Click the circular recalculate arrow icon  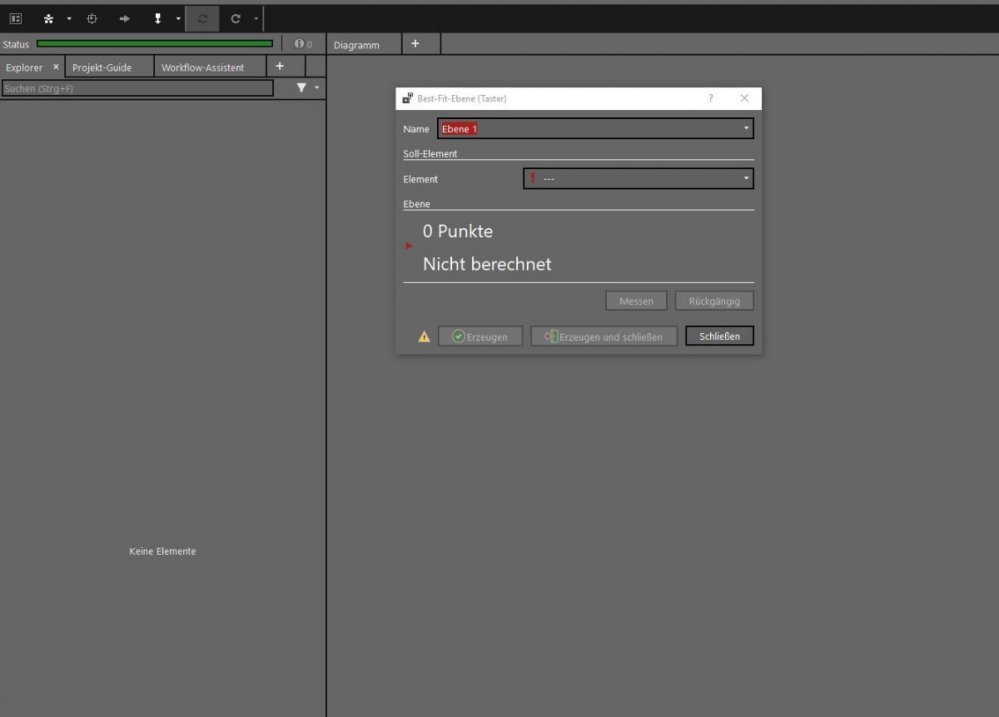click(235, 18)
